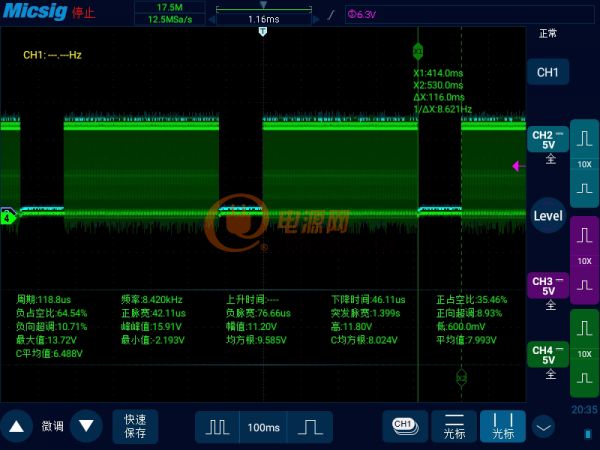The width and height of the screenshot is (600, 450).
Task: Select the 46.11us fall time measurement
Action: coord(368,300)
